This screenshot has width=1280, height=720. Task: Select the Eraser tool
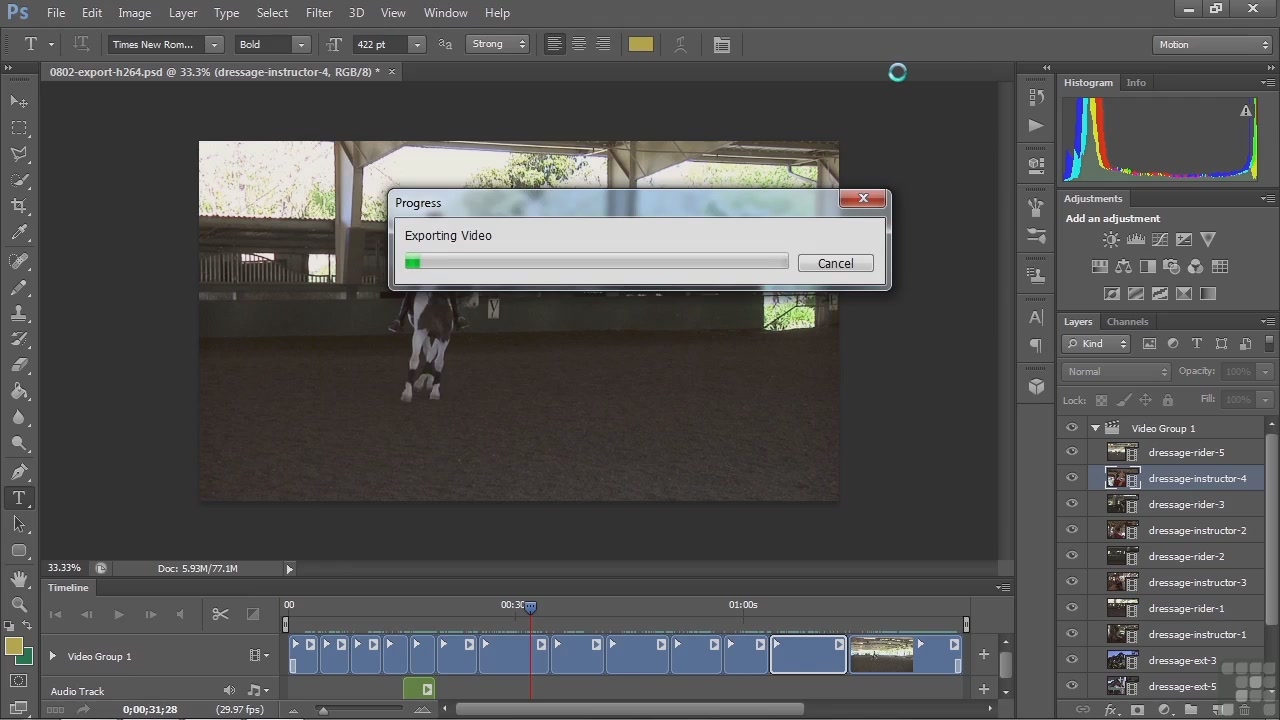[x=19, y=365]
